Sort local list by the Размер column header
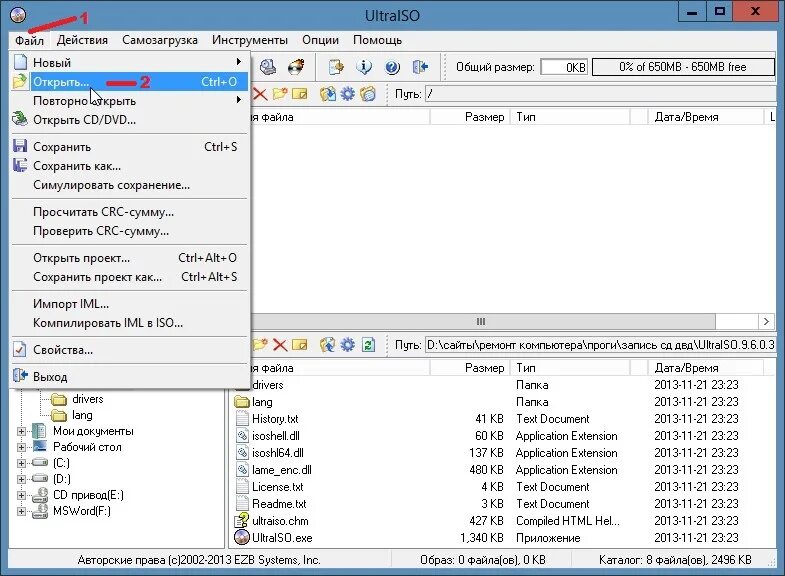Viewport: 785px width, 576px height. [470, 368]
